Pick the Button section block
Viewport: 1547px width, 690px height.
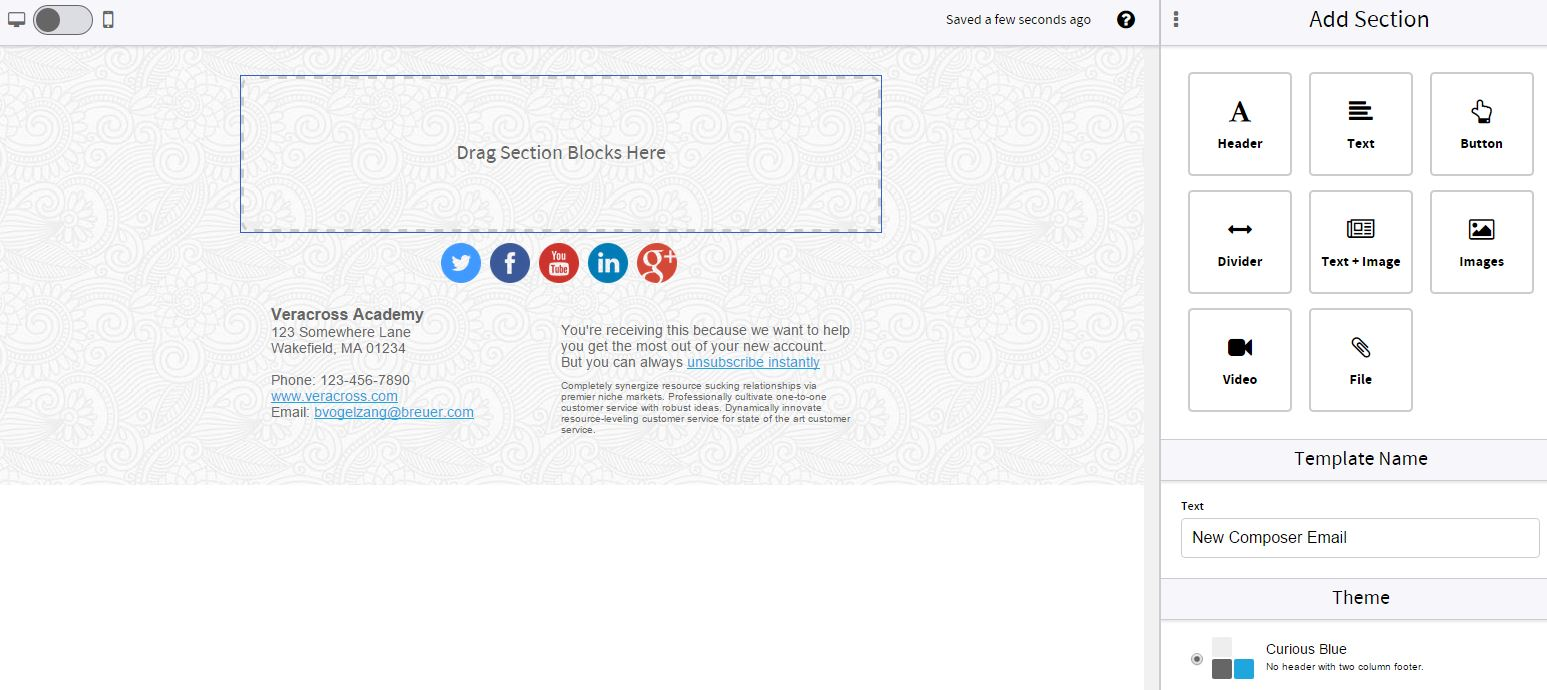(1481, 124)
